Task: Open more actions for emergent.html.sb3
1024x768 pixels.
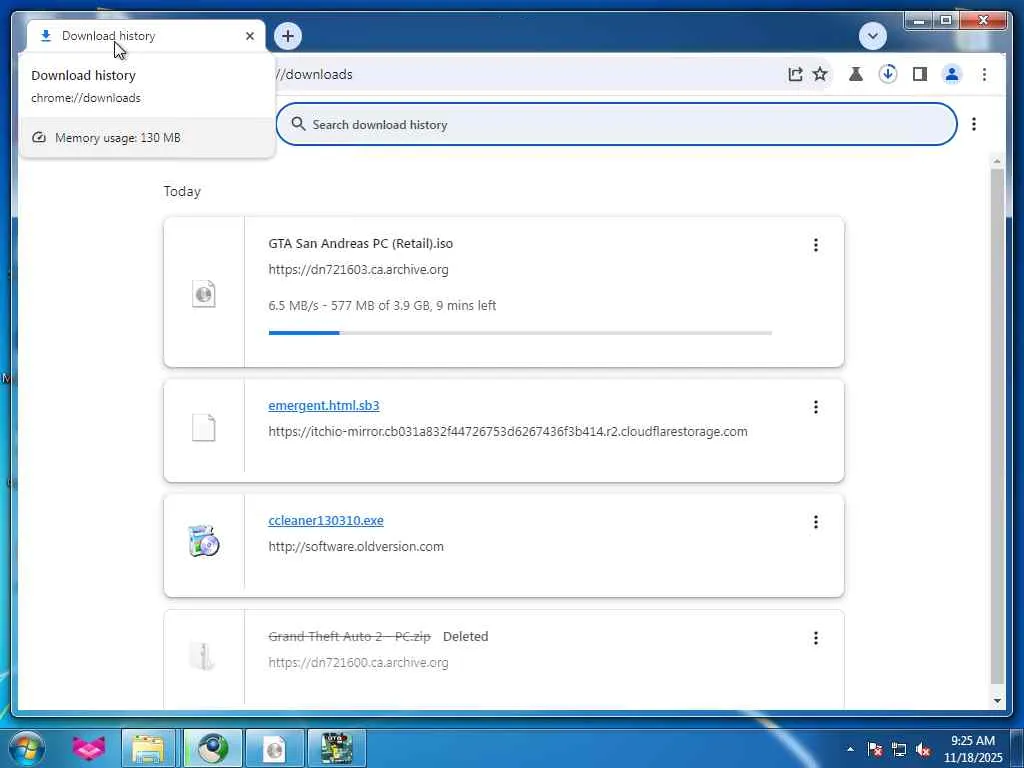Action: tap(816, 407)
